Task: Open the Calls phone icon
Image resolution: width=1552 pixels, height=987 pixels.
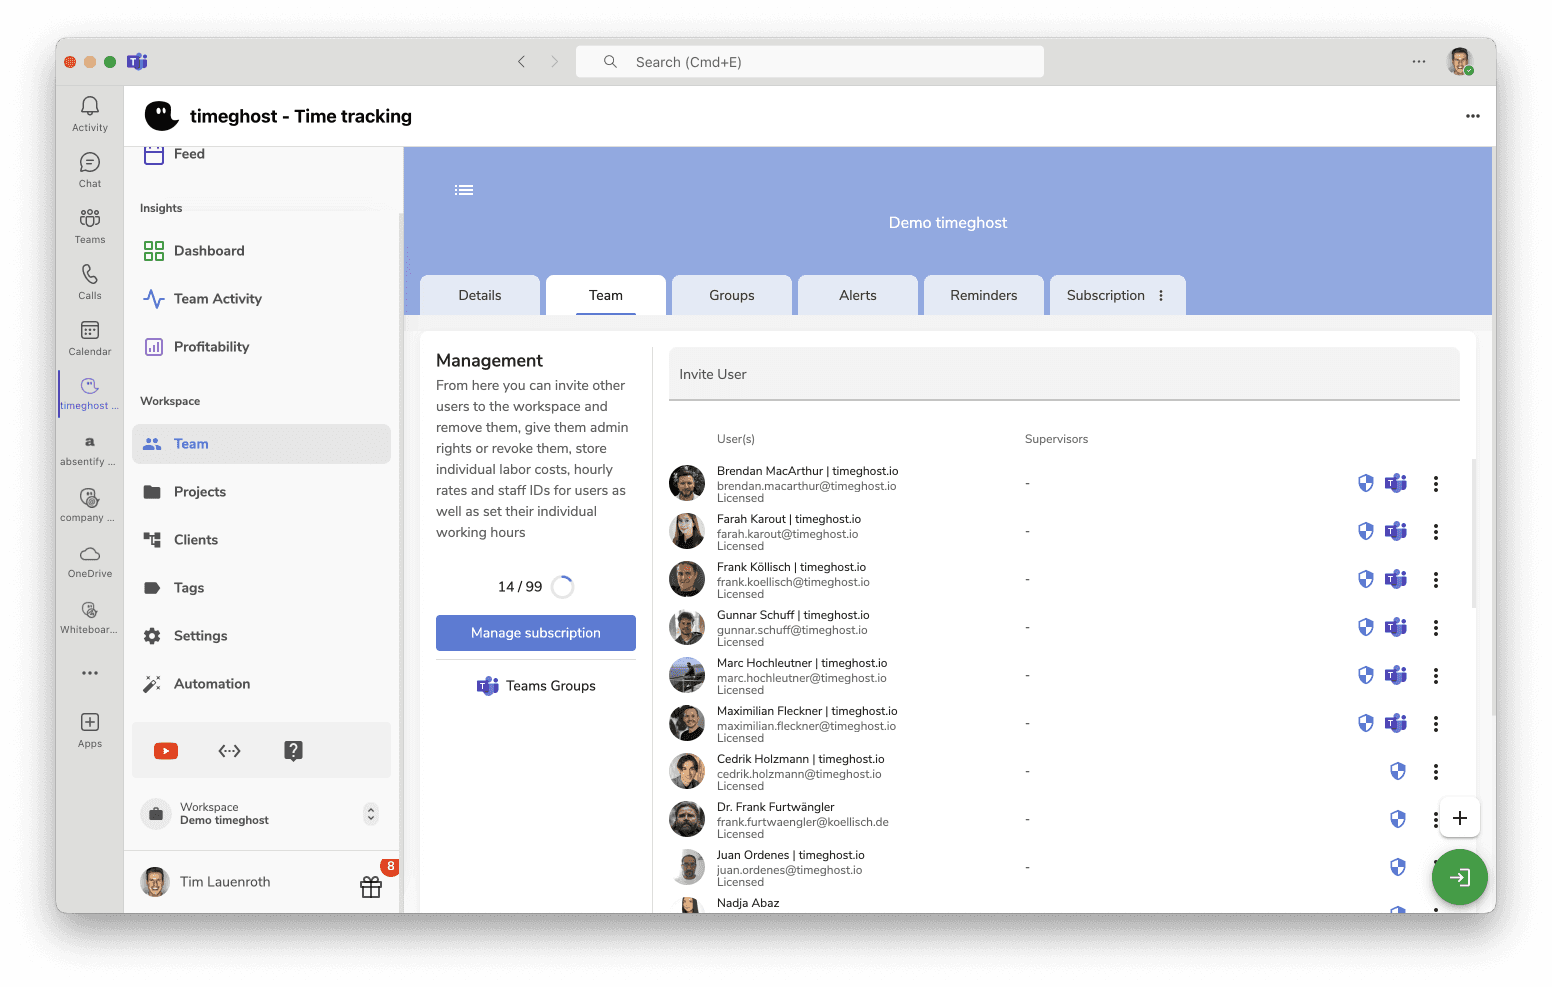Action: (90, 274)
